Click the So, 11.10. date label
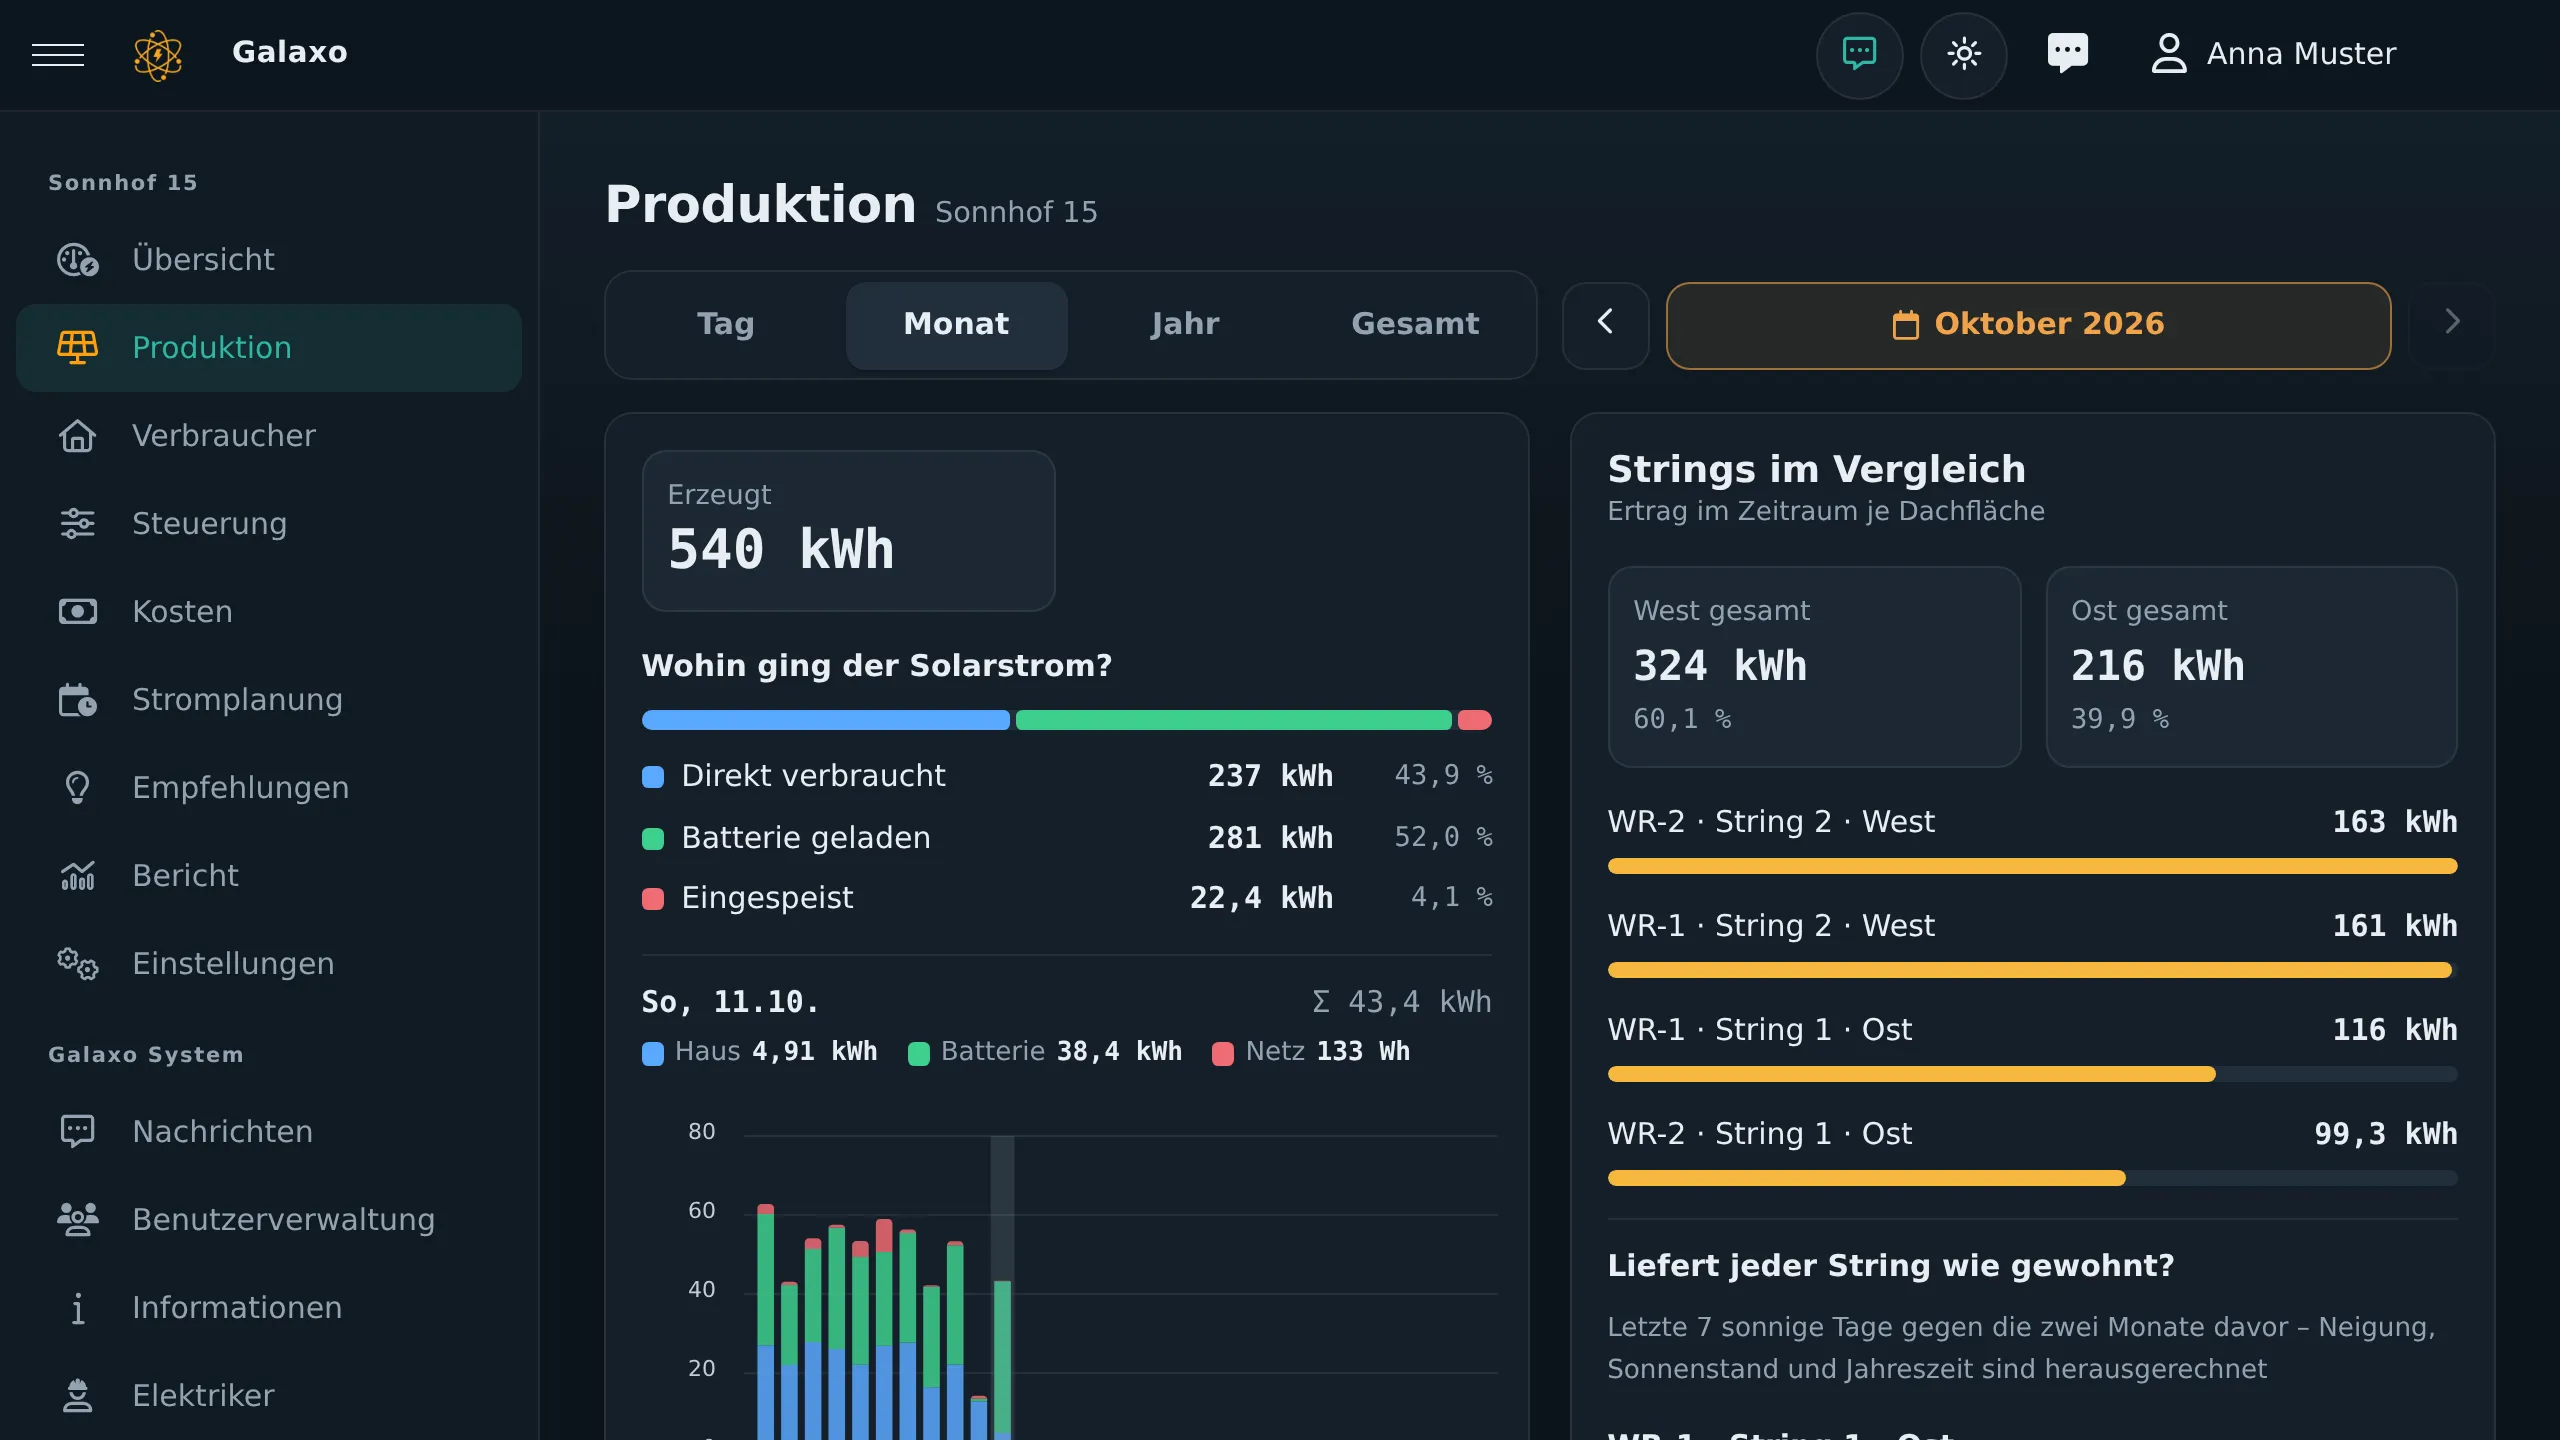 pos(730,1002)
